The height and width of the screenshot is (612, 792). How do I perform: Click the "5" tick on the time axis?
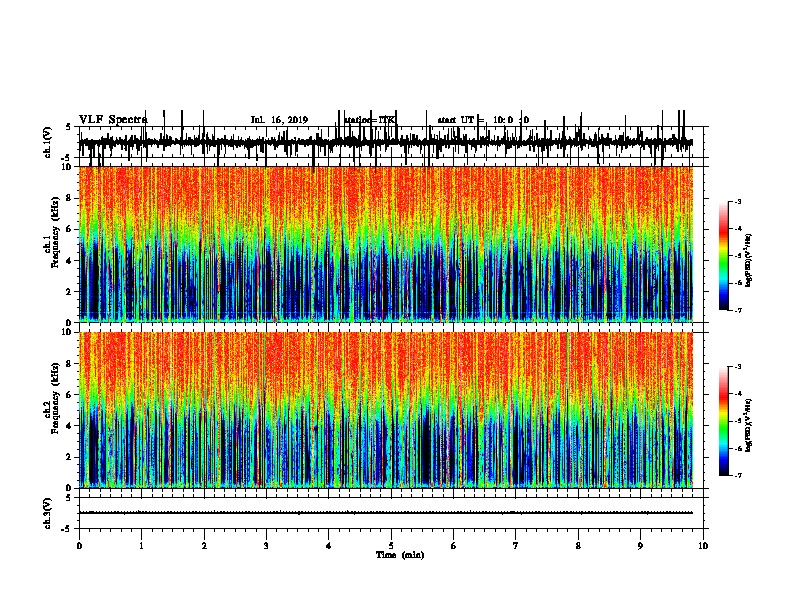click(x=391, y=546)
